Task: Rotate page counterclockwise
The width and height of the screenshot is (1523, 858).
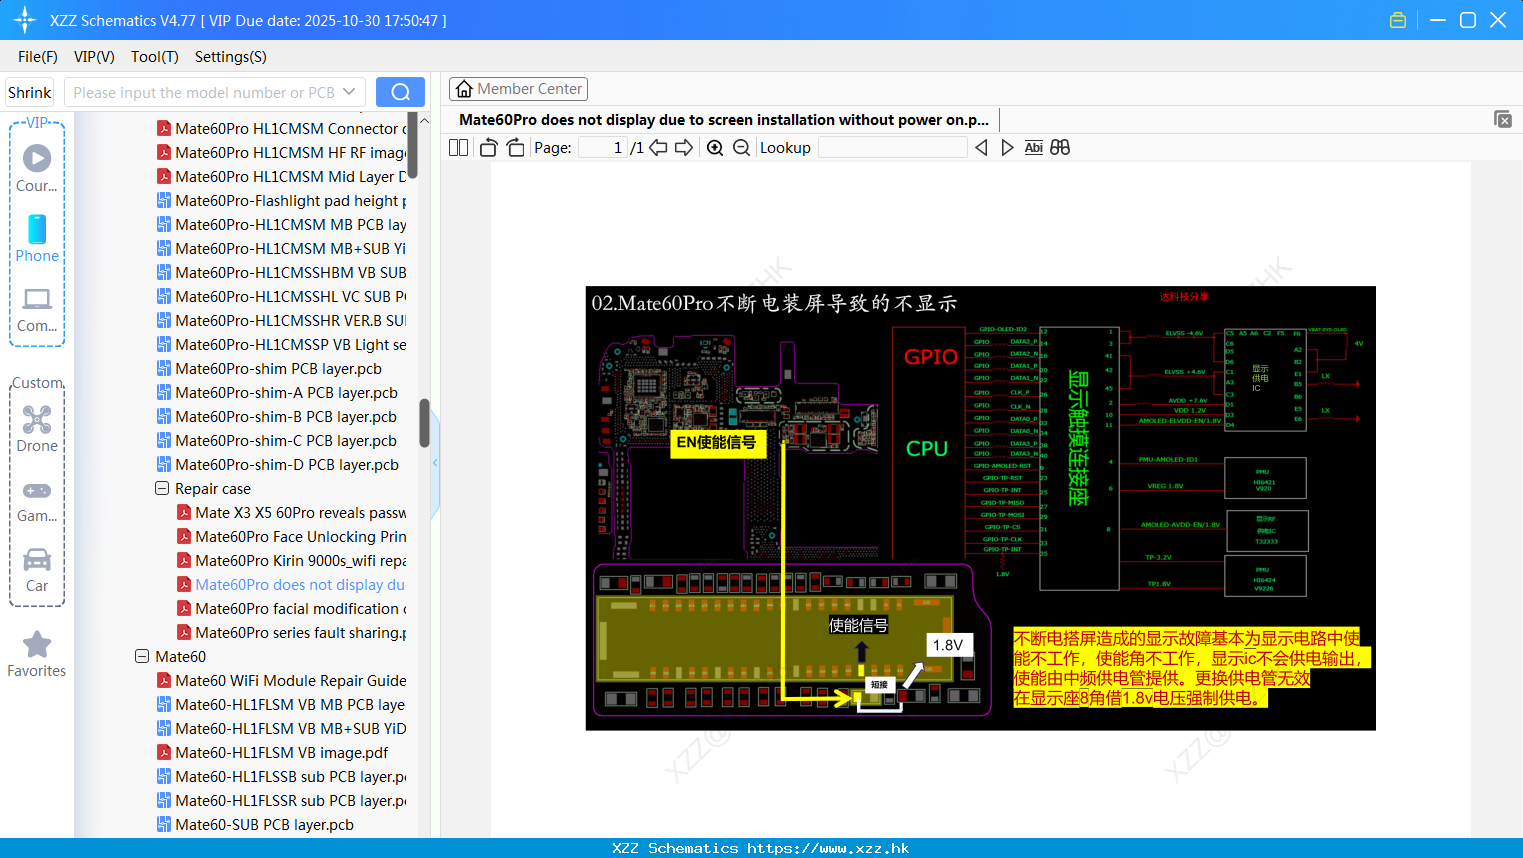Action: pos(488,147)
